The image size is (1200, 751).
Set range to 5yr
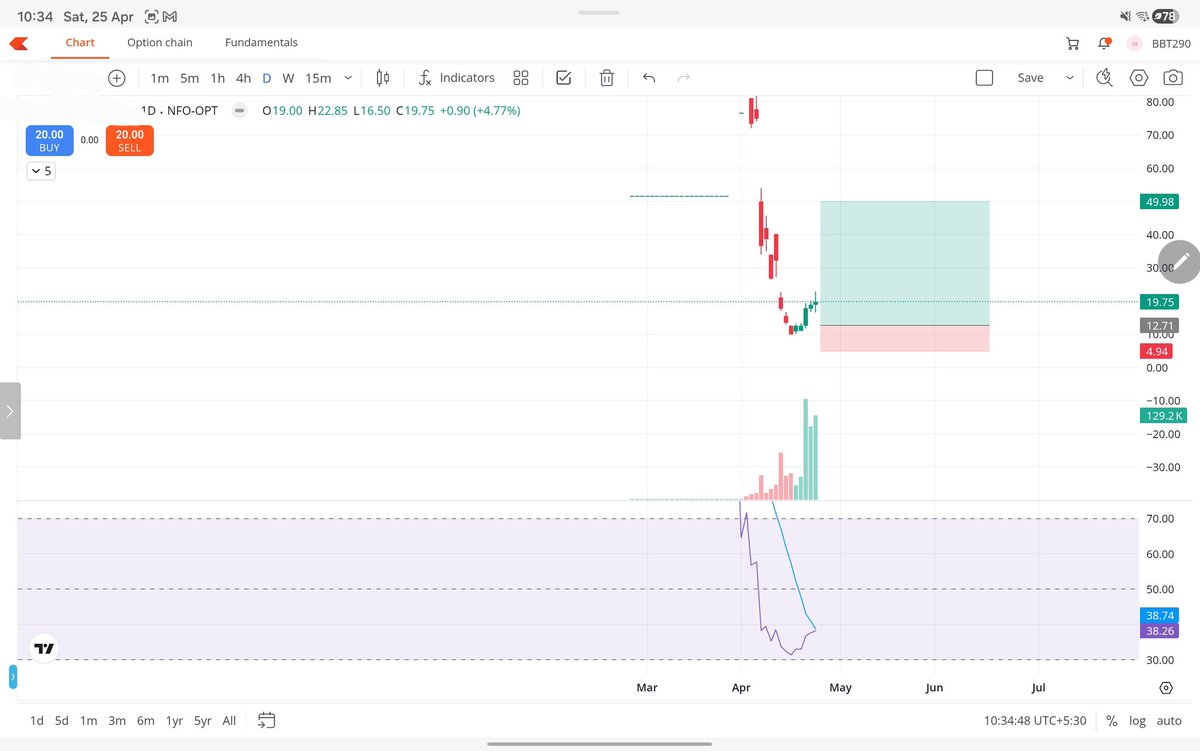[203, 720]
